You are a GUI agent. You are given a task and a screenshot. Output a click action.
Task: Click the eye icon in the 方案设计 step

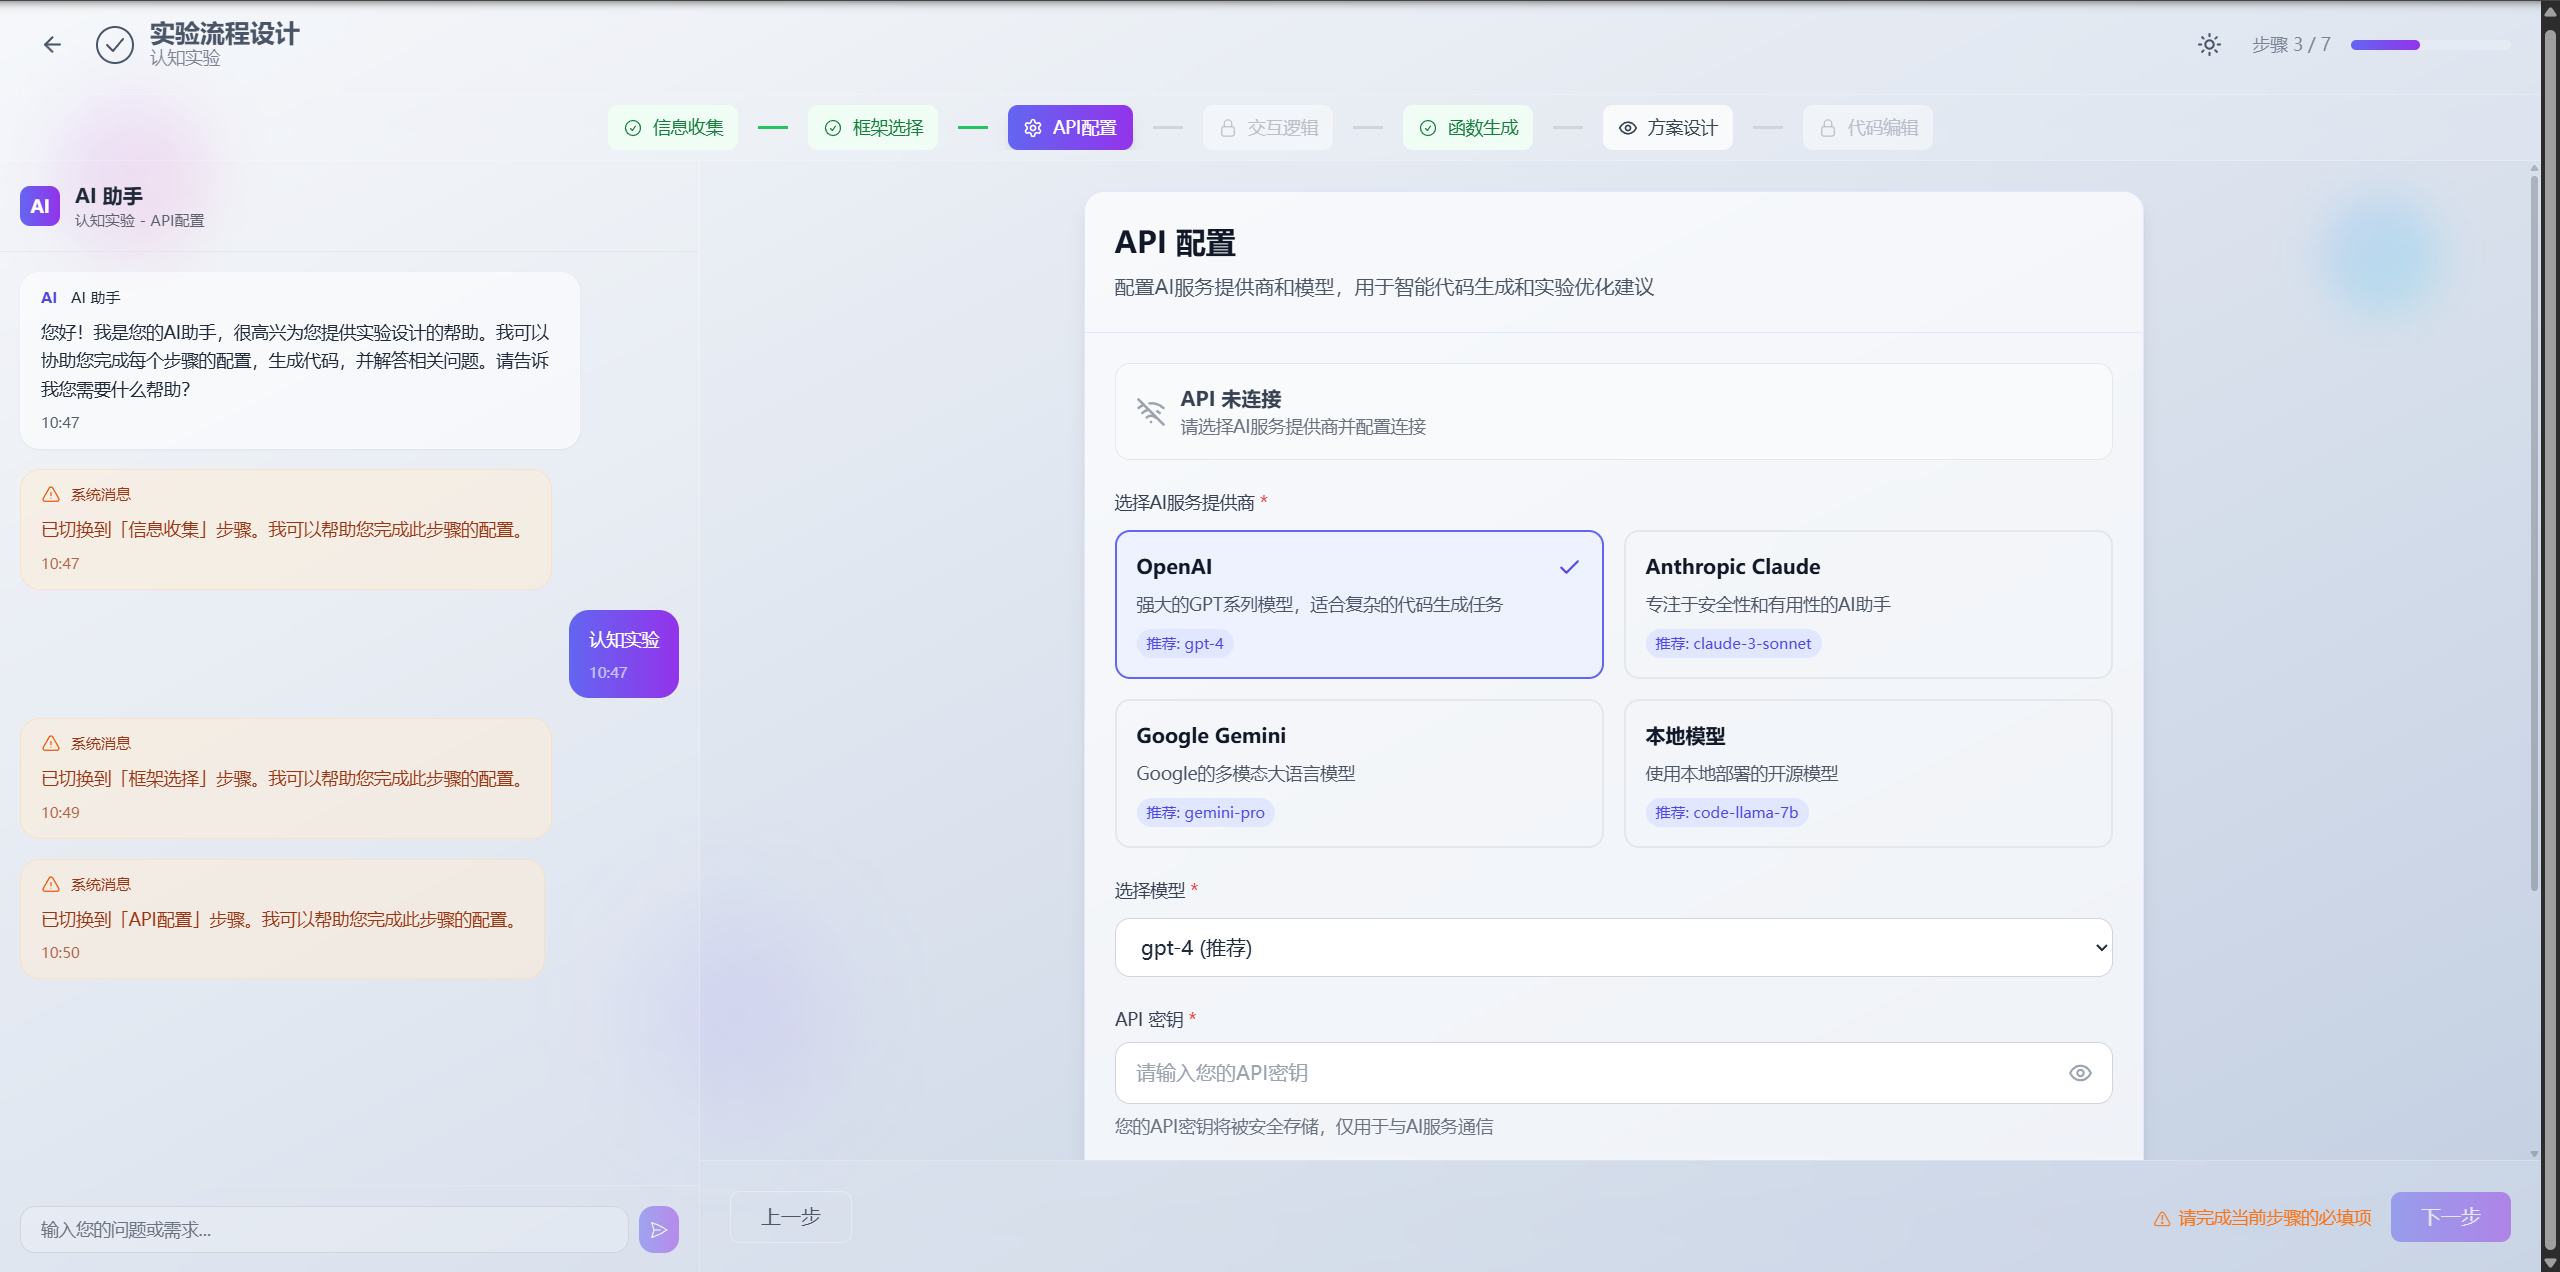(x=1628, y=128)
